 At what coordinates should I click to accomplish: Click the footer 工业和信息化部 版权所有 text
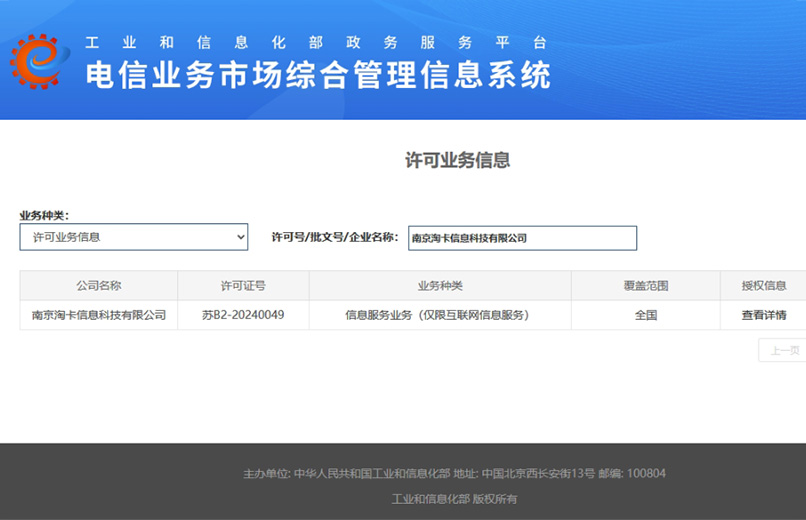click(x=454, y=499)
